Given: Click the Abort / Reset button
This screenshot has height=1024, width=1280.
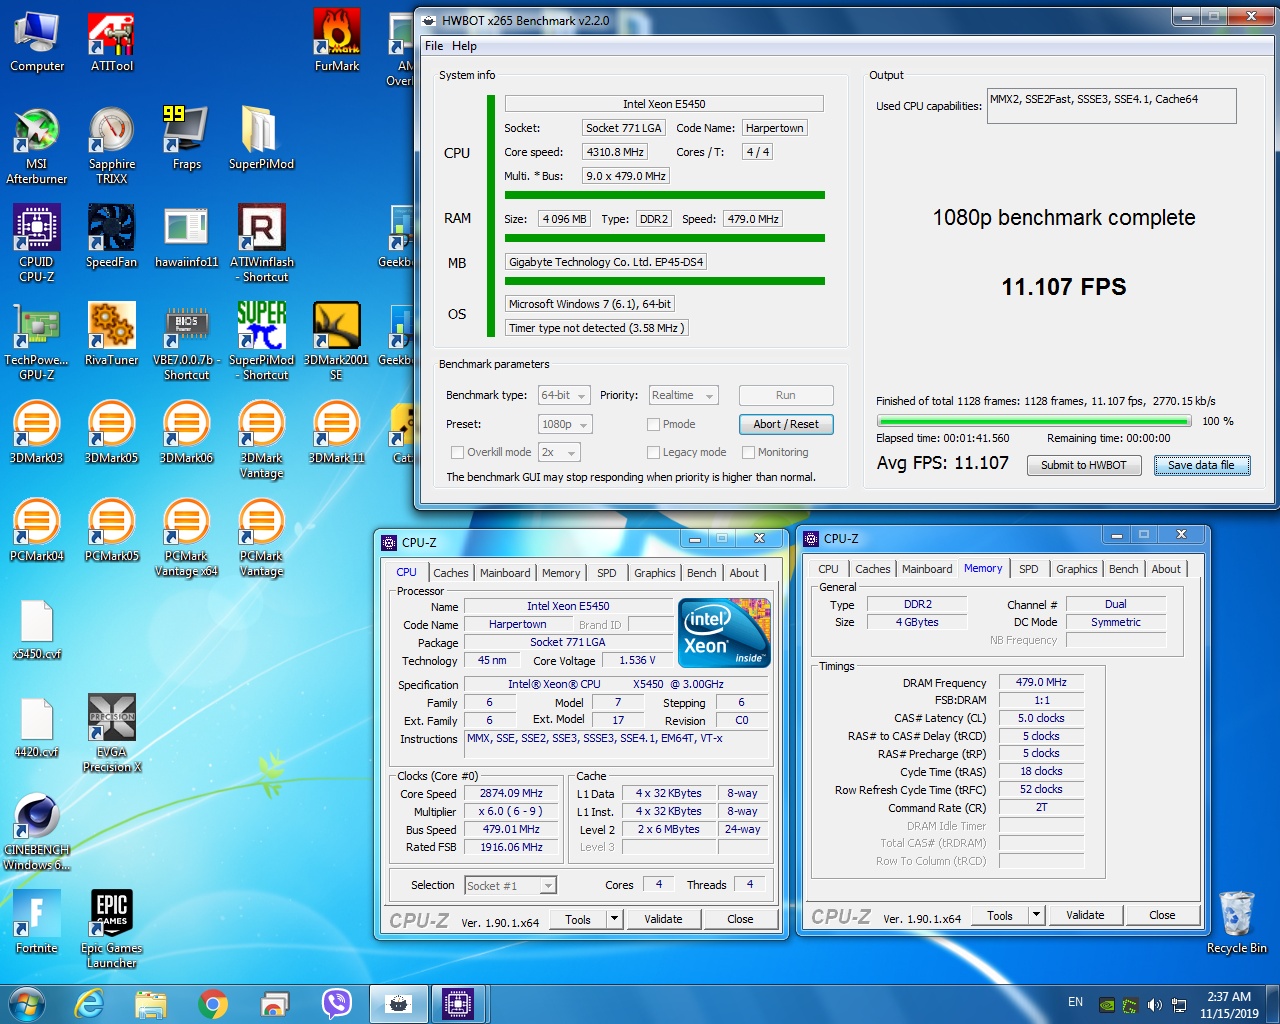Looking at the screenshot, I should click(x=786, y=424).
